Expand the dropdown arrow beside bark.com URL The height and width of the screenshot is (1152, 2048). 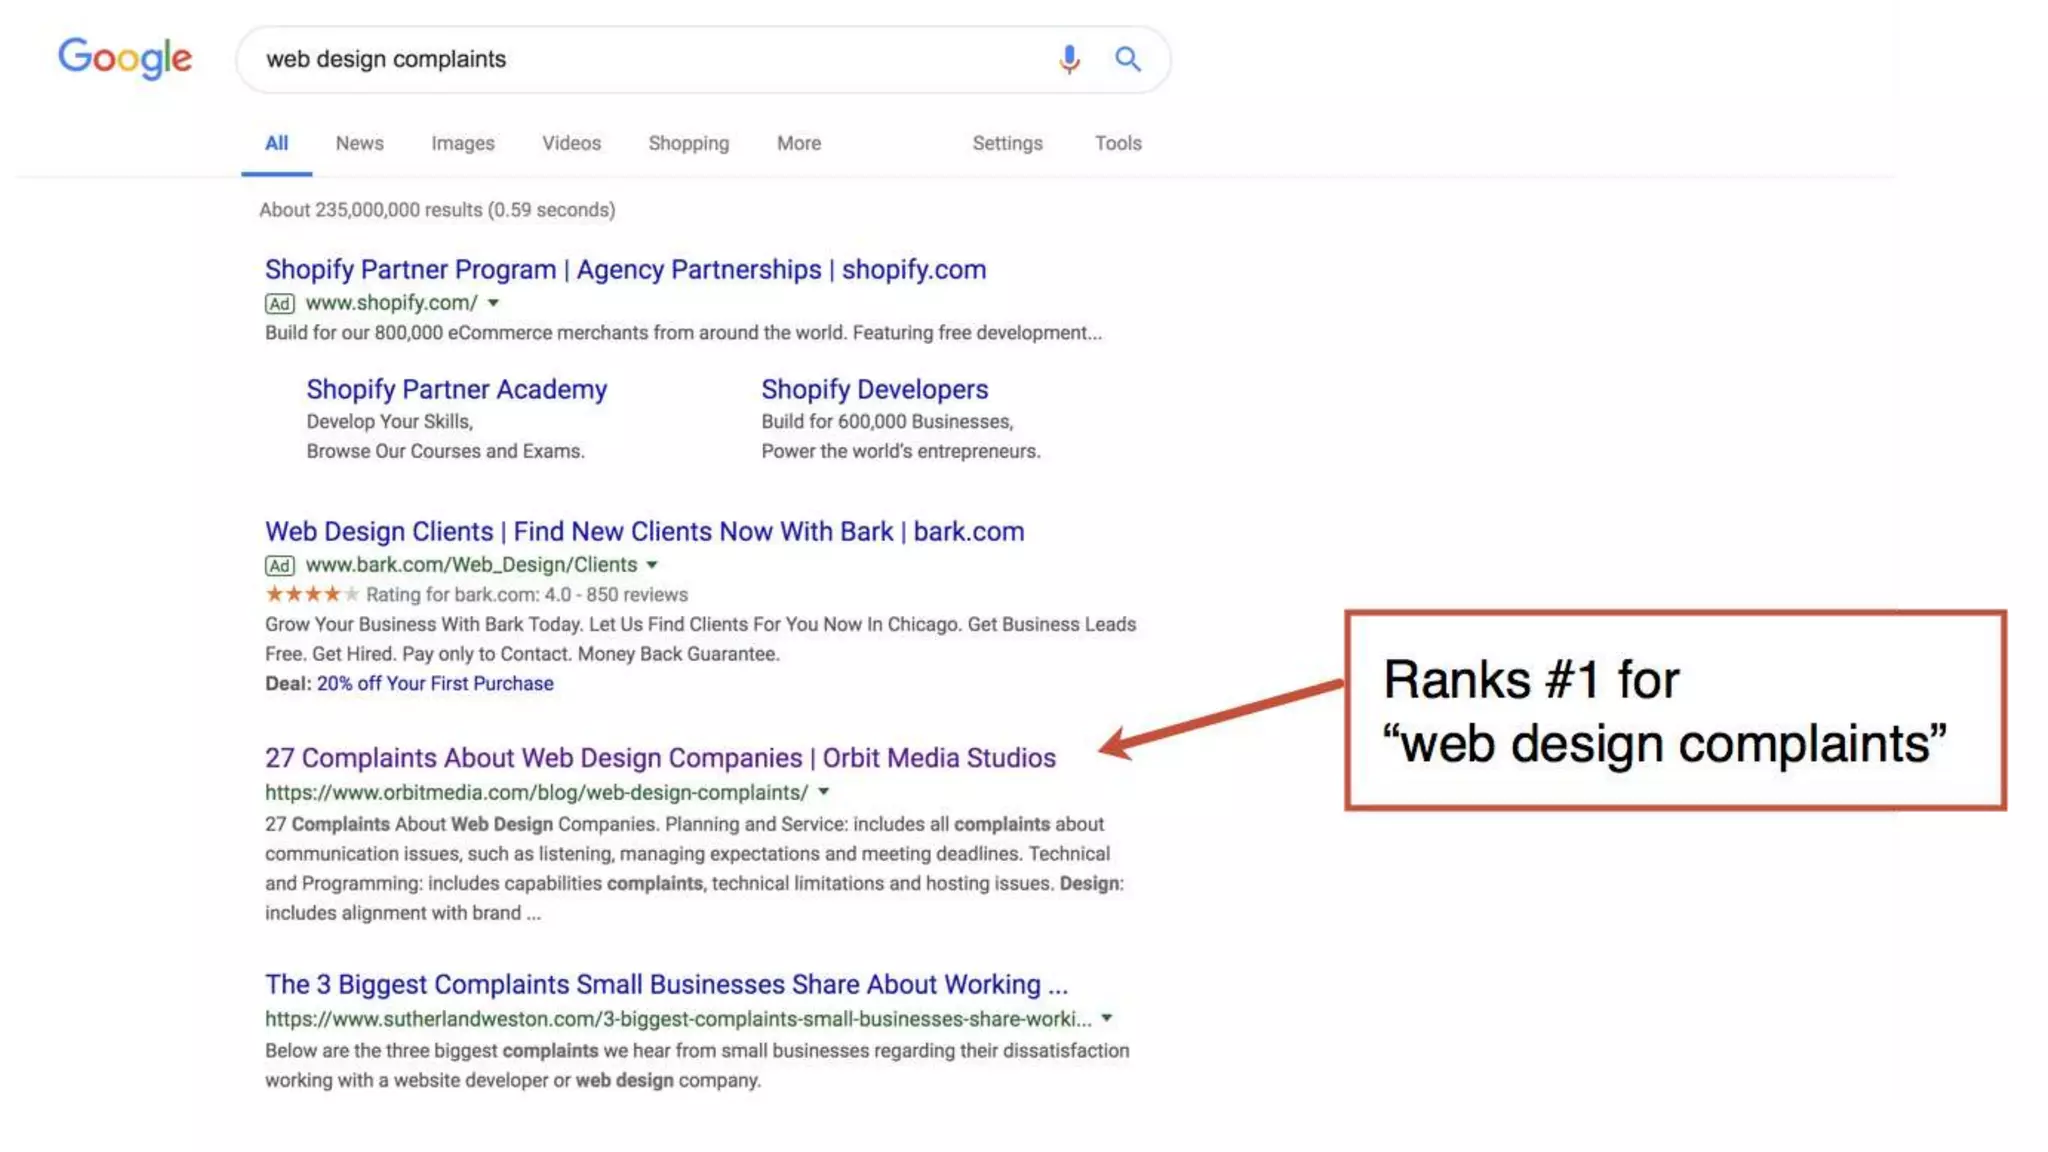[x=652, y=565]
